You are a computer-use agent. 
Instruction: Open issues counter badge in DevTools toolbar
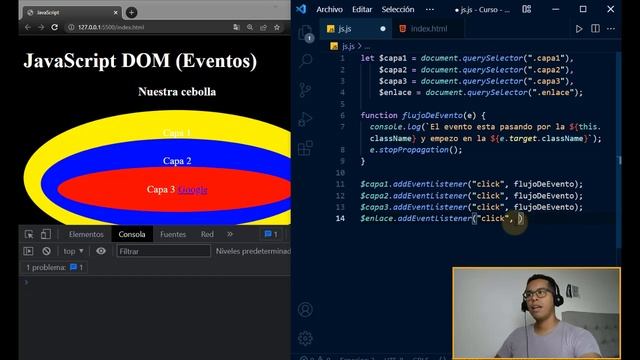[271, 234]
